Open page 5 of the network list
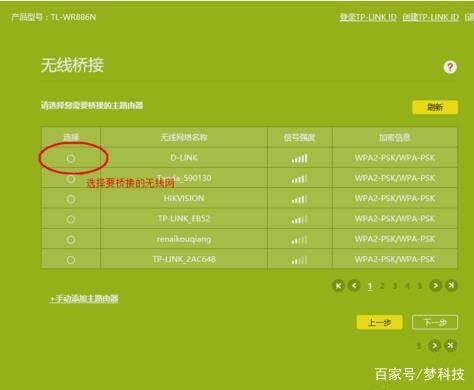 pyautogui.click(x=419, y=286)
